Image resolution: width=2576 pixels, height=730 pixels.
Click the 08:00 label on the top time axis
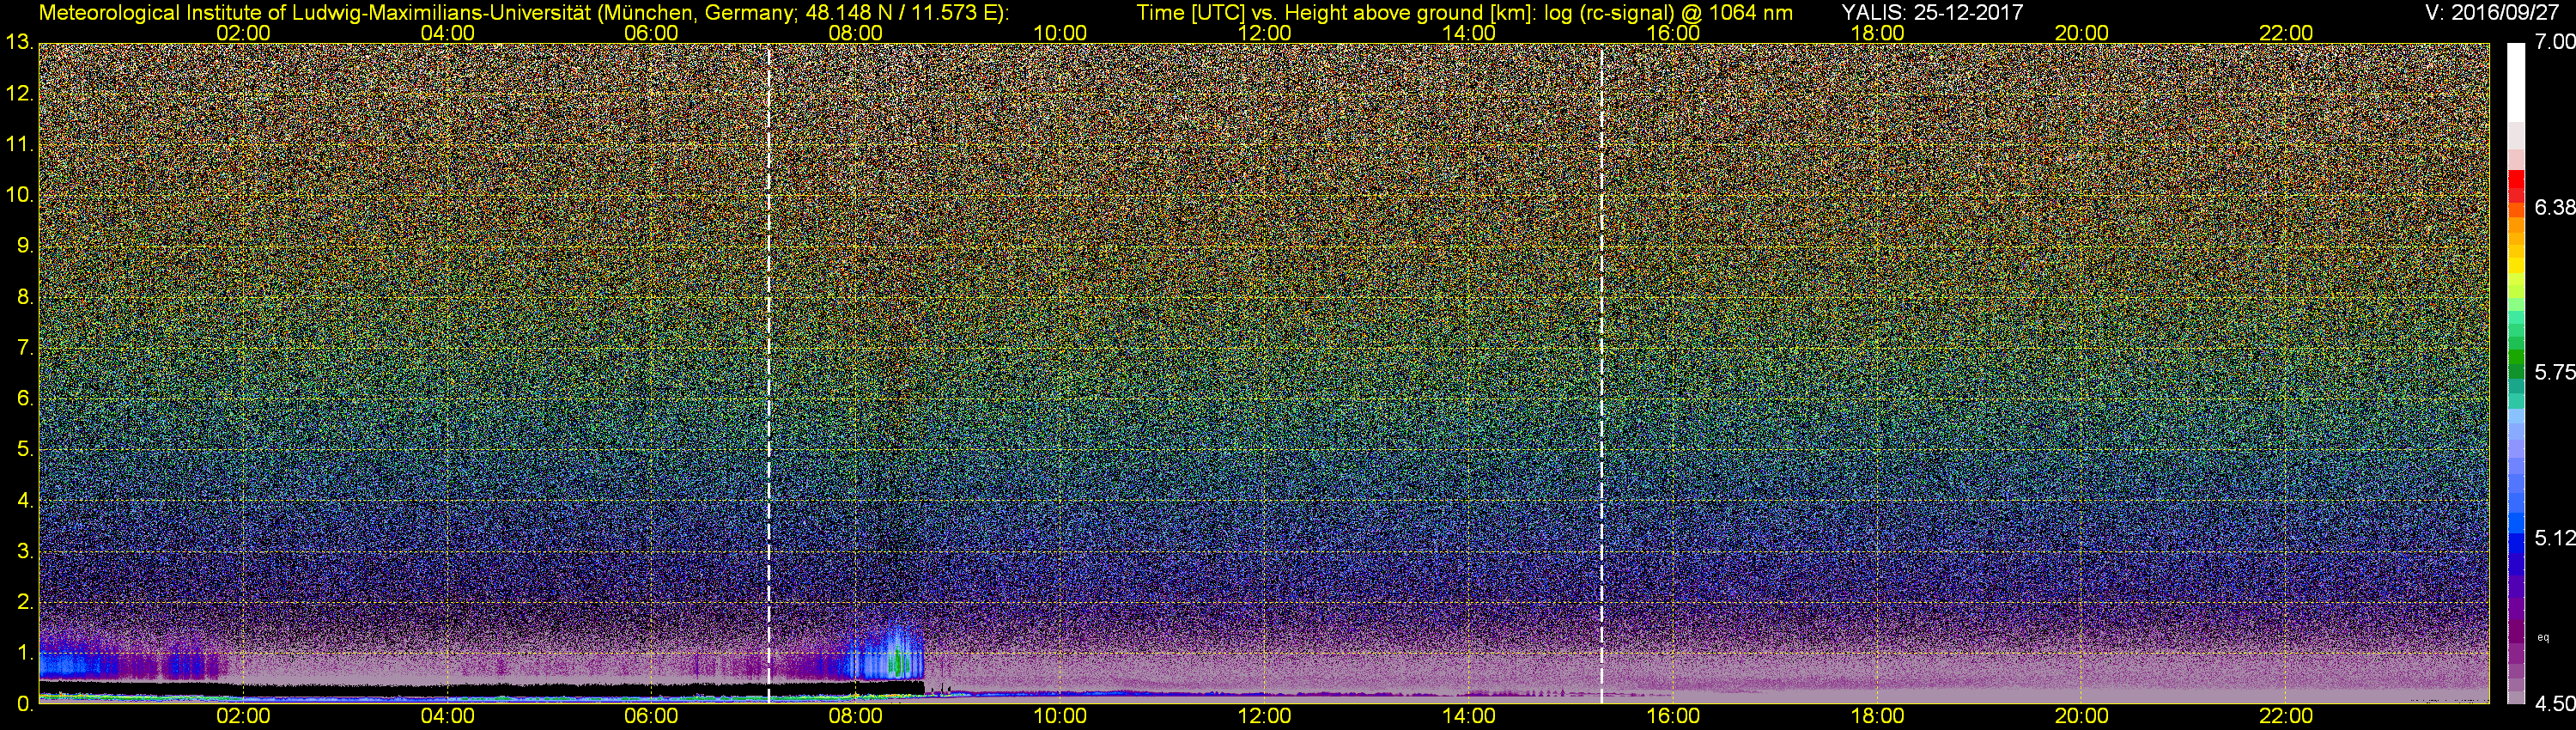(x=856, y=33)
